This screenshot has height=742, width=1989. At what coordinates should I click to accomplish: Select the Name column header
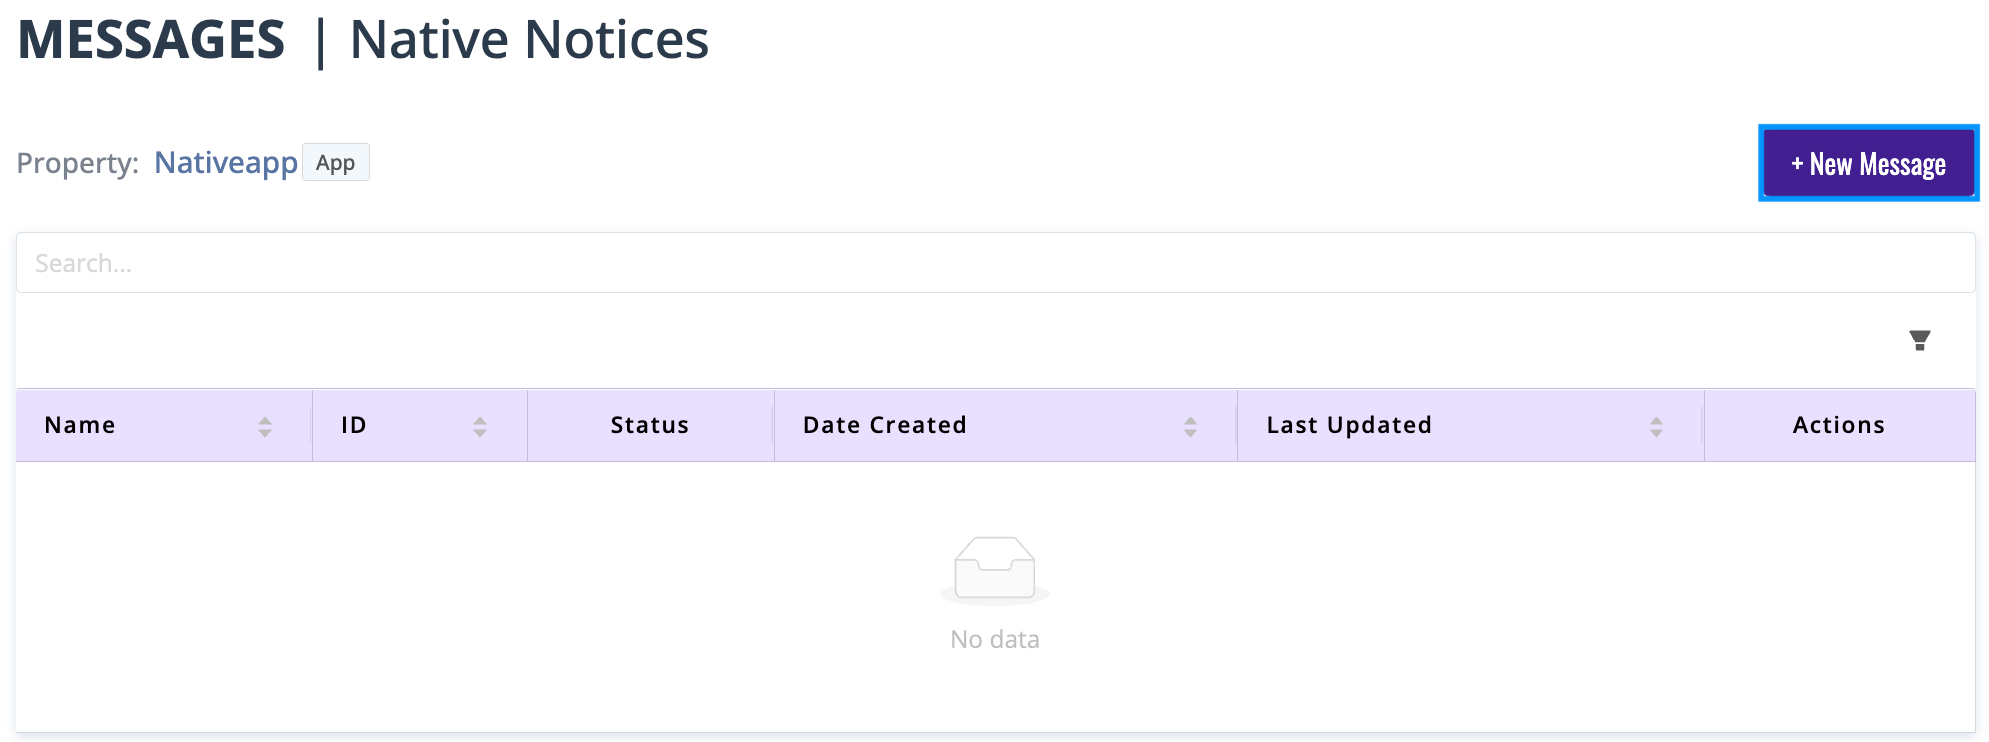tap(79, 425)
